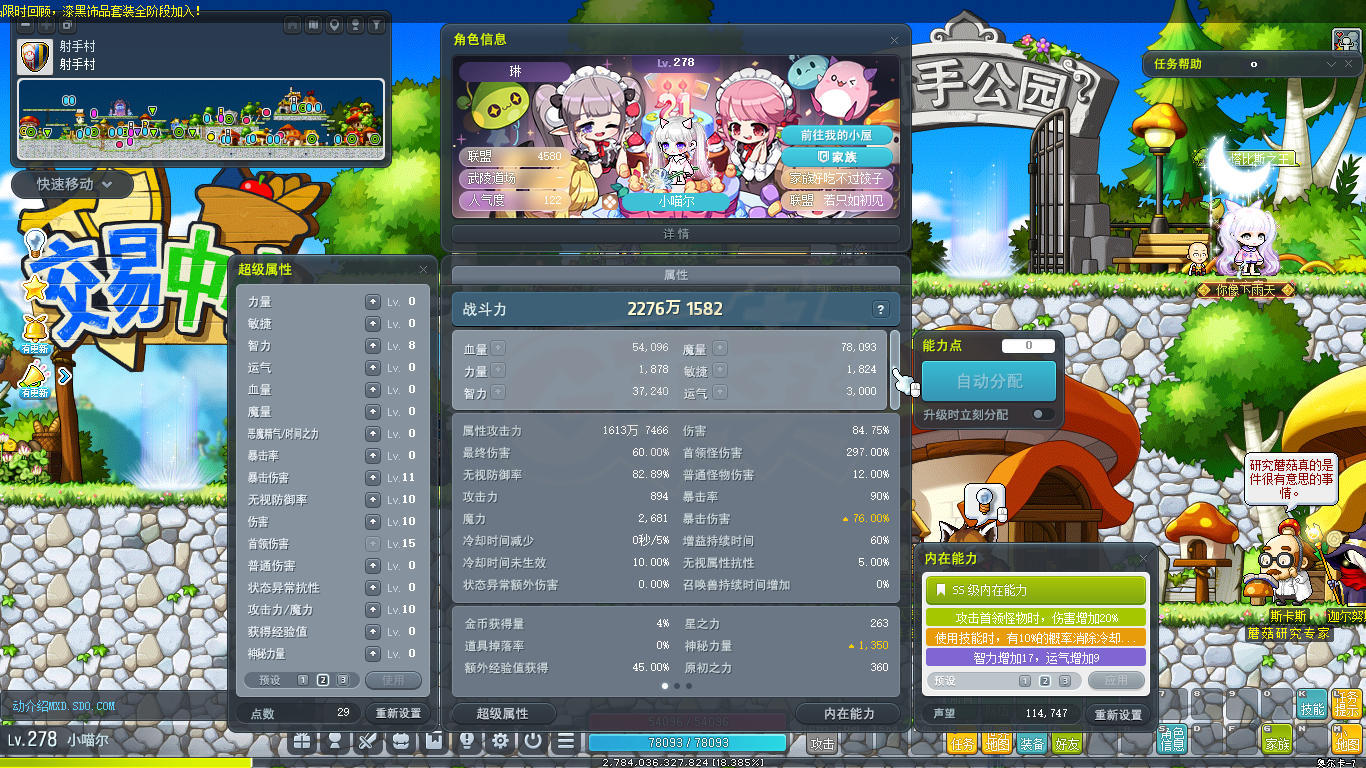Go to the second stats page dot
The image size is (1366, 768).
pyautogui.click(x=676, y=686)
